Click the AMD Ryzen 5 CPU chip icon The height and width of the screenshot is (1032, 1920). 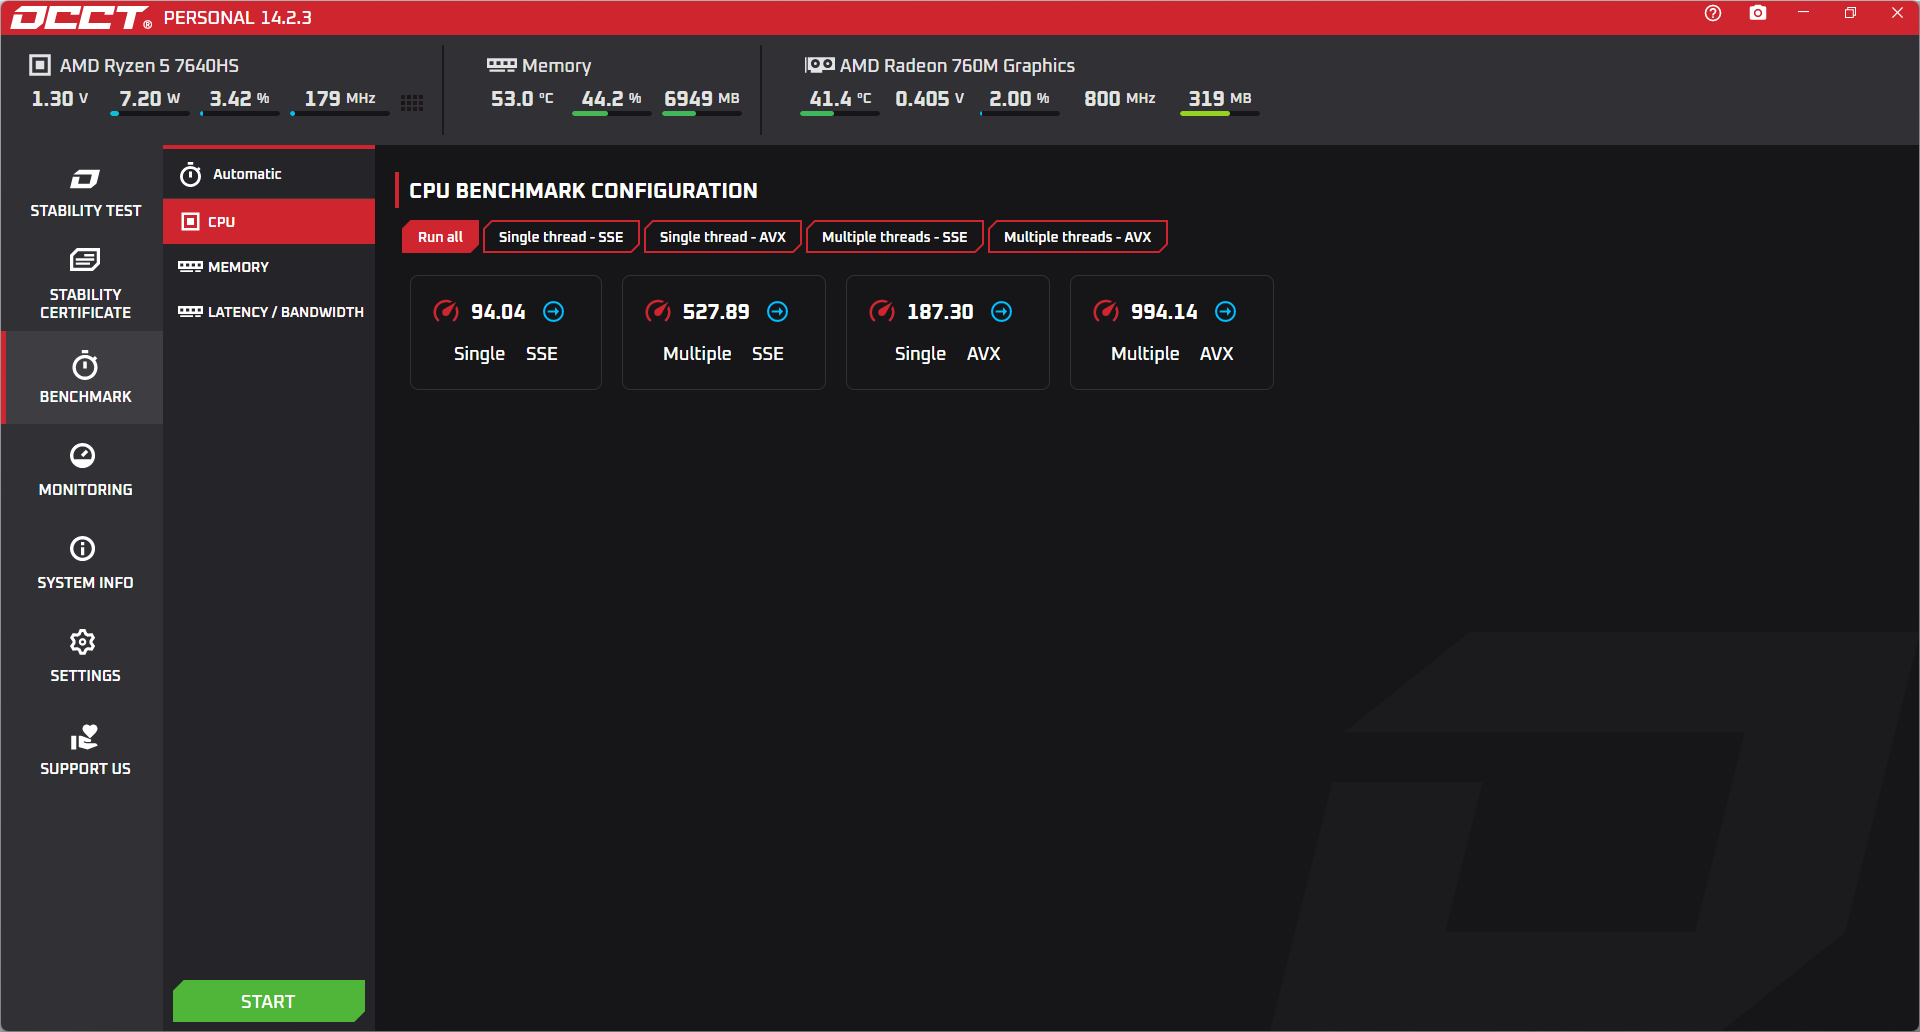point(40,65)
